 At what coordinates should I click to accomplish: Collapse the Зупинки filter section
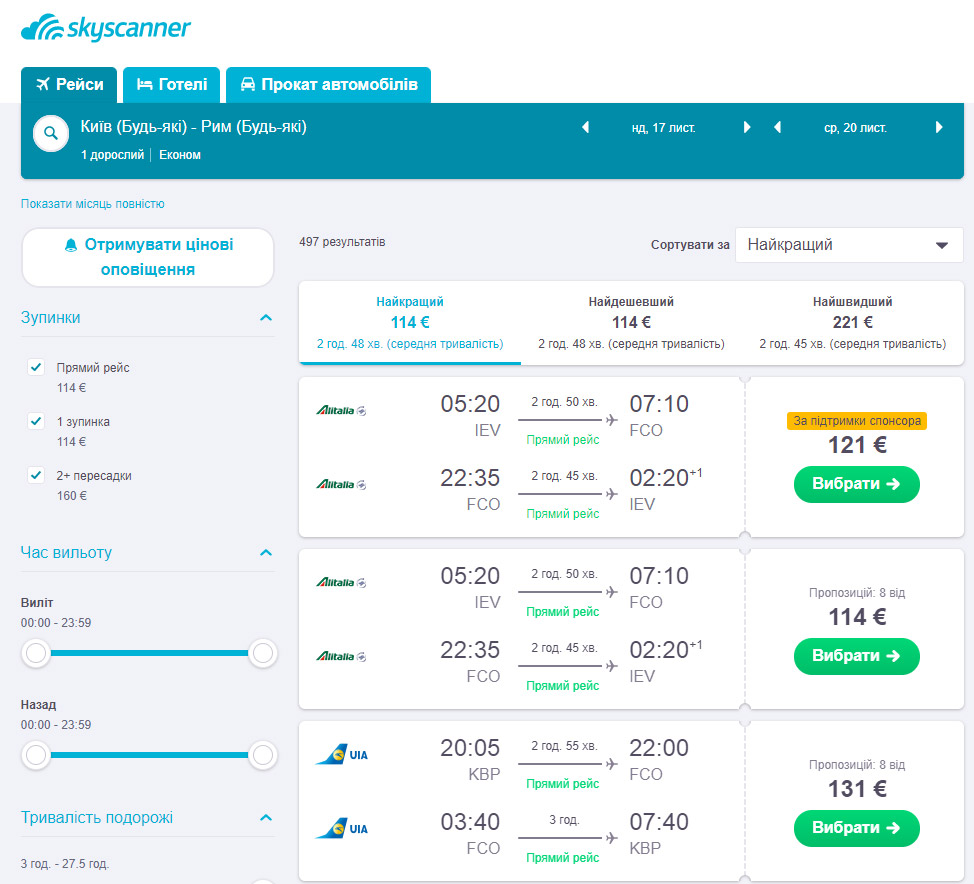click(x=266, y=317)
